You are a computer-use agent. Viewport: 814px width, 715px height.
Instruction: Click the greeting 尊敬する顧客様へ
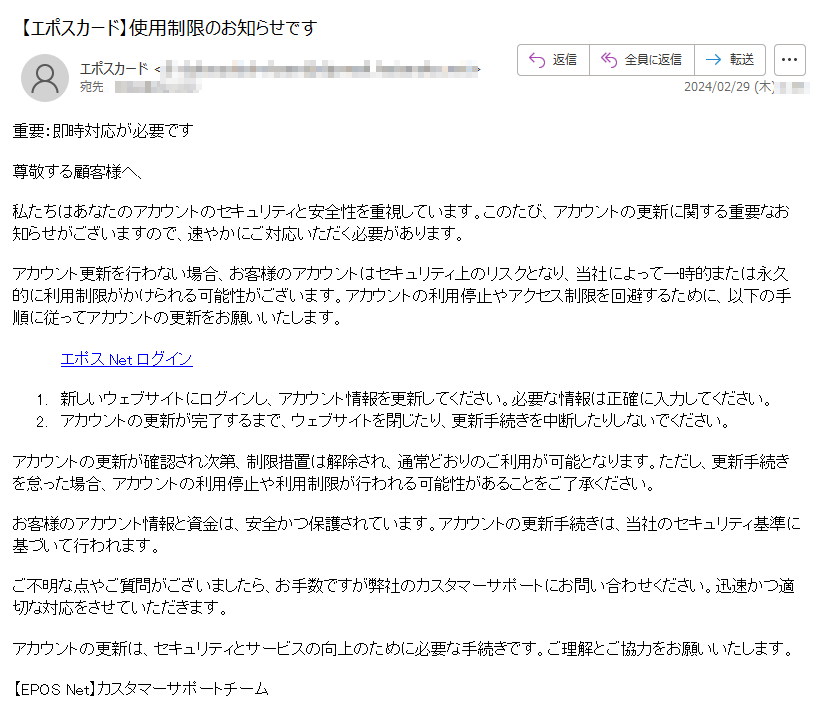pyautogui.click(x=77, y=171)
